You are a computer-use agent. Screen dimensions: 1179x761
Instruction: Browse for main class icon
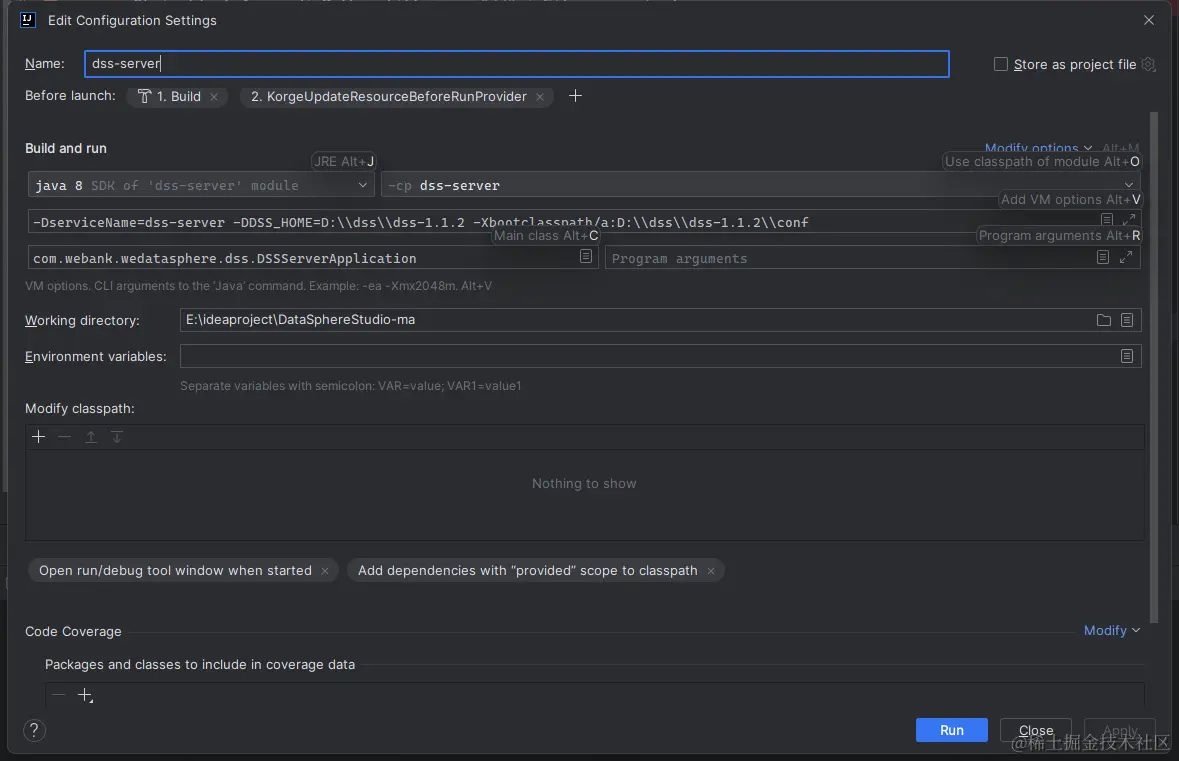586,256
